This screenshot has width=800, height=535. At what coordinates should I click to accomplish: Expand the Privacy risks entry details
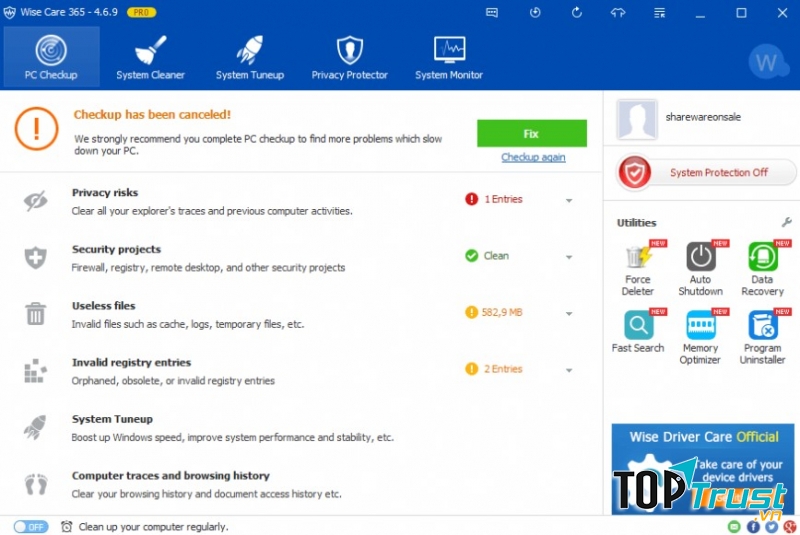(569, 200)
